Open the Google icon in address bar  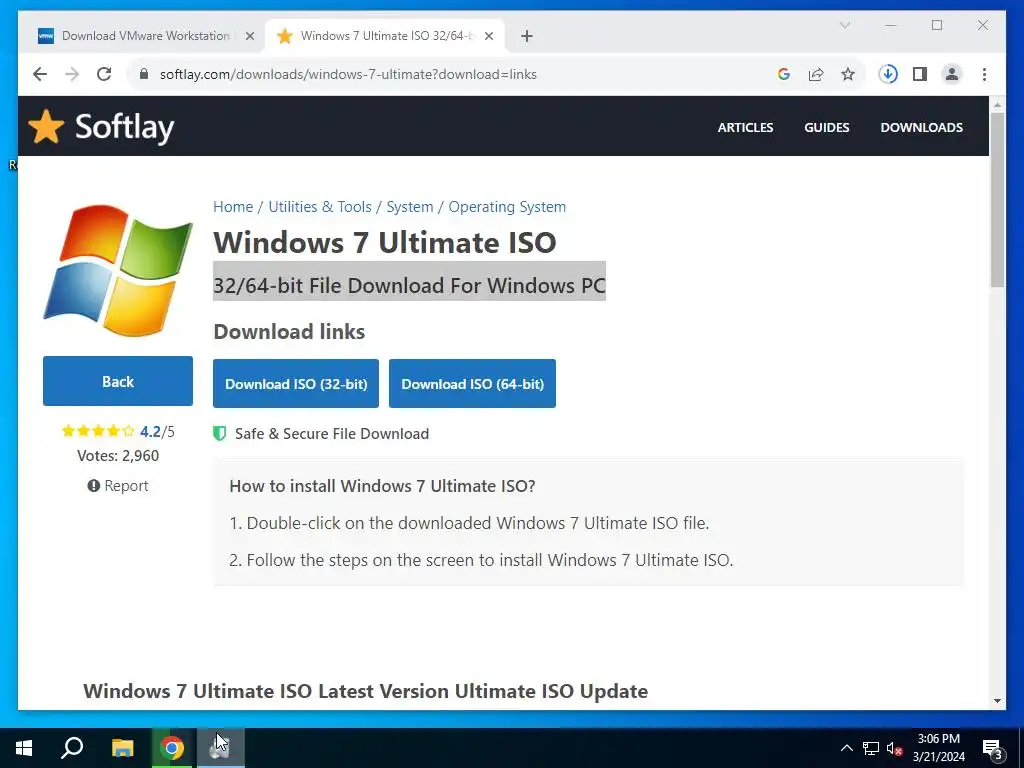click(x=784, y=74)
